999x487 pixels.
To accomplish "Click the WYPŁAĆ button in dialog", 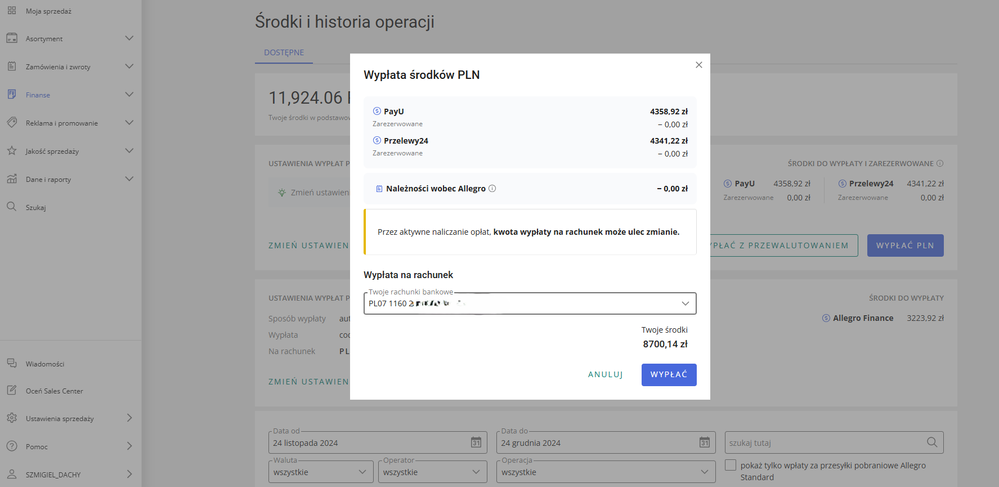I will (668, 375).
